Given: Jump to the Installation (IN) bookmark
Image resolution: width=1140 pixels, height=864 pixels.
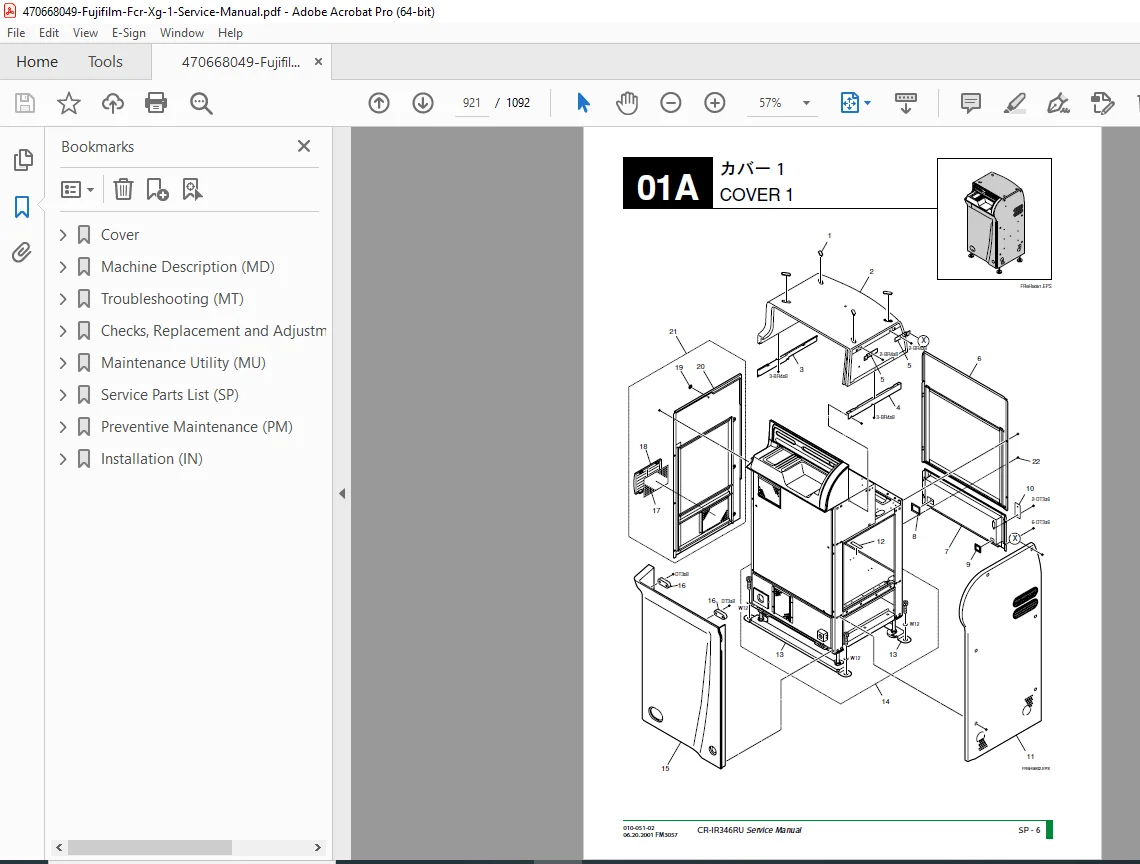Looking at the screenshot, I should [151, 459].
